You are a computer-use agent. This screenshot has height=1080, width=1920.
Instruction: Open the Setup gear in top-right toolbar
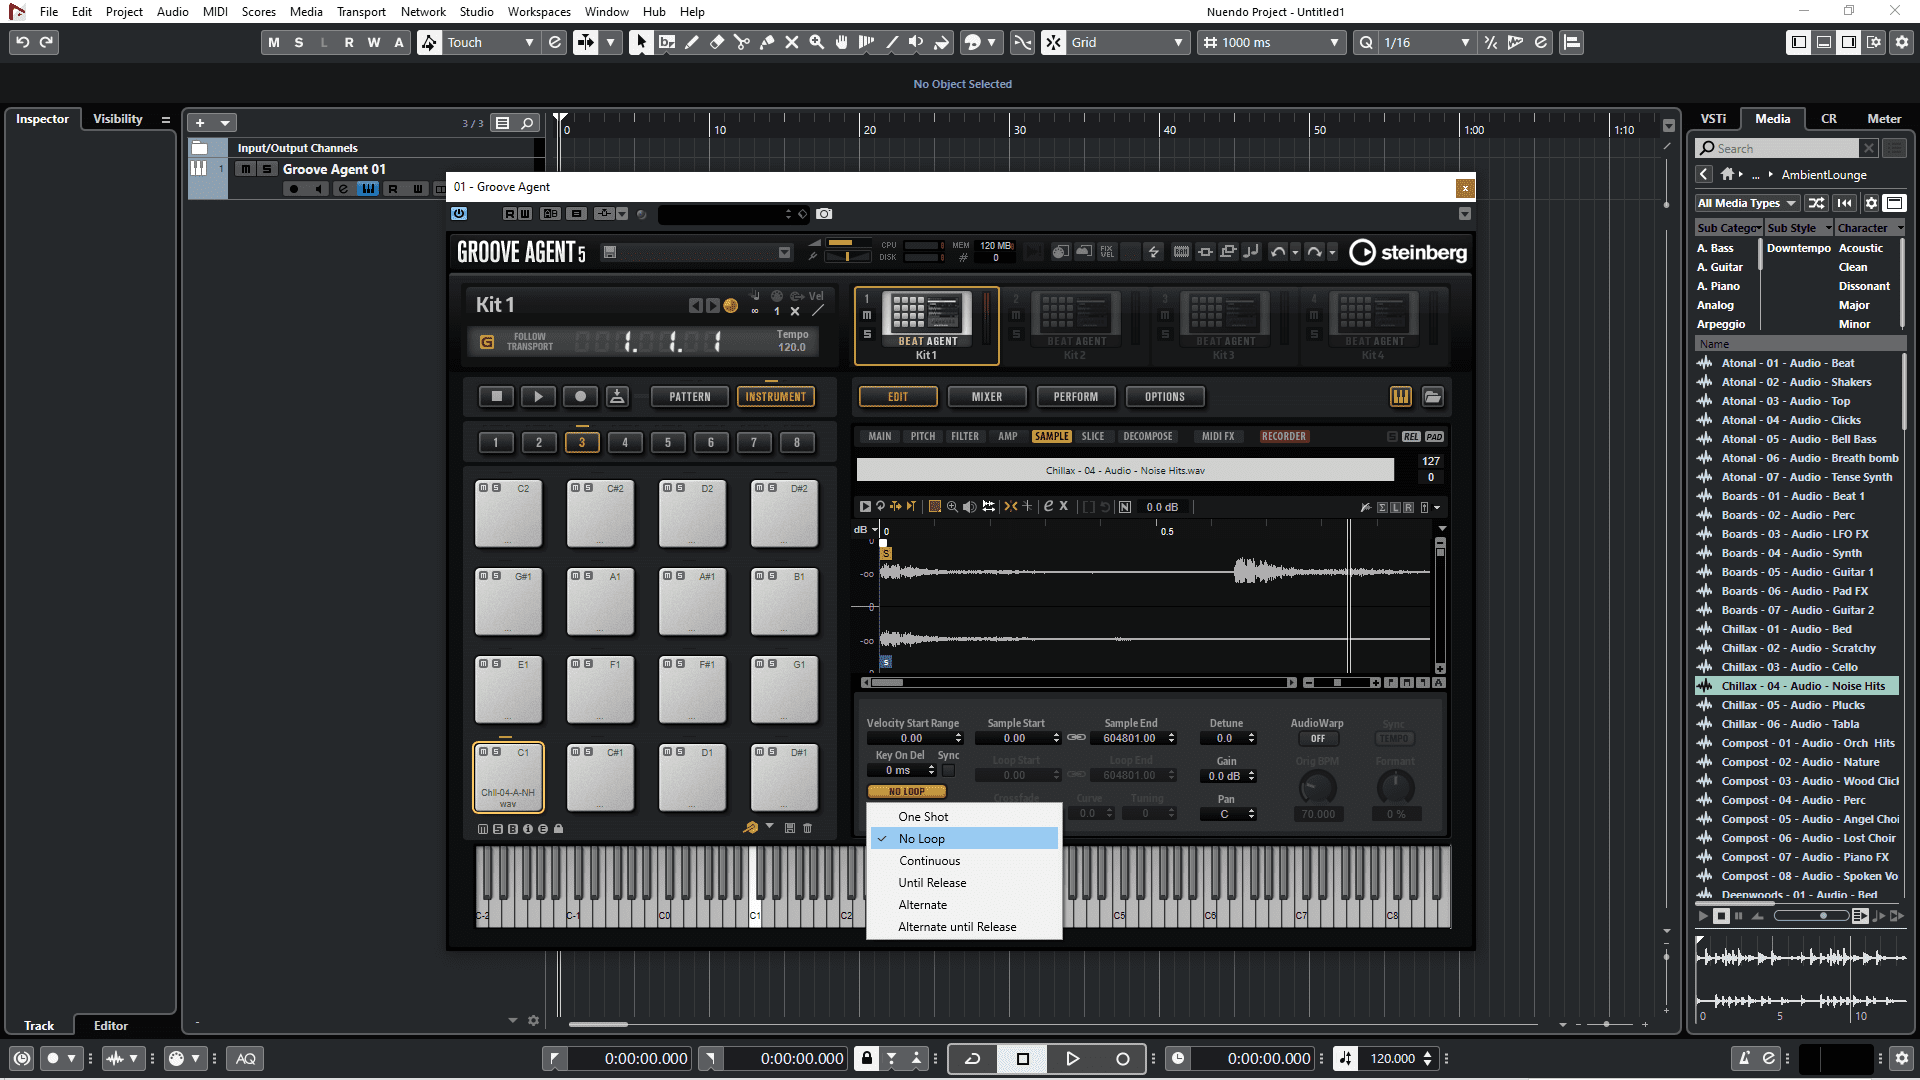click(x=1901, y=42)
